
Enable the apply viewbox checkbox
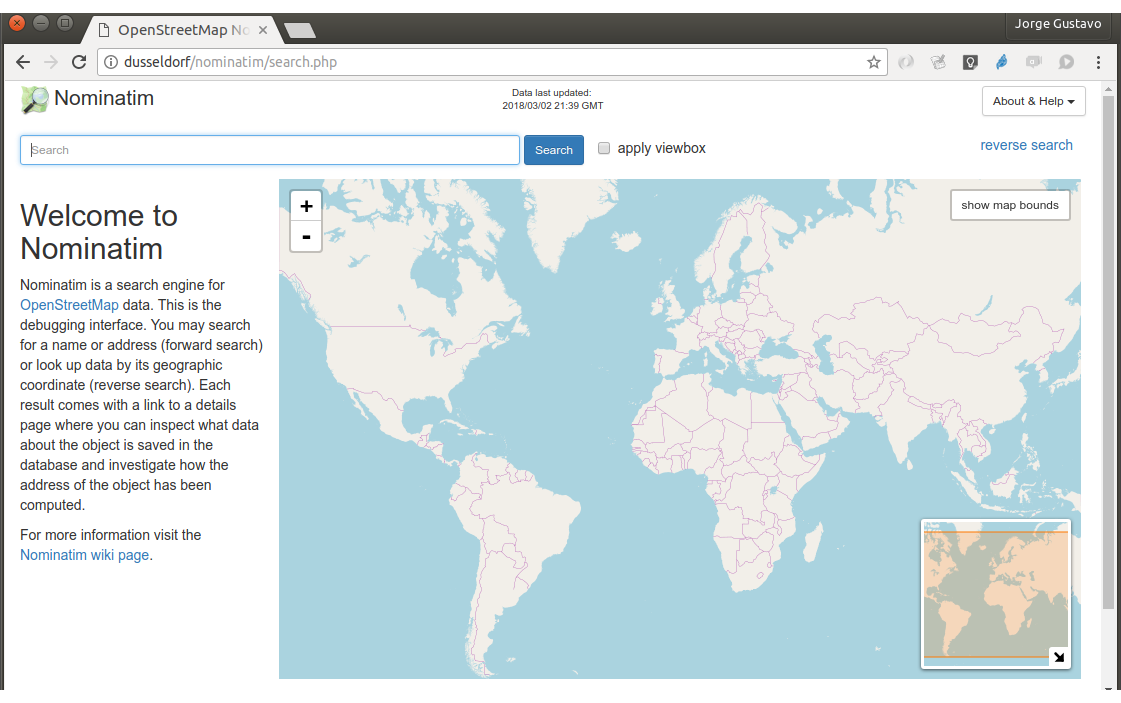coord(604,149)
